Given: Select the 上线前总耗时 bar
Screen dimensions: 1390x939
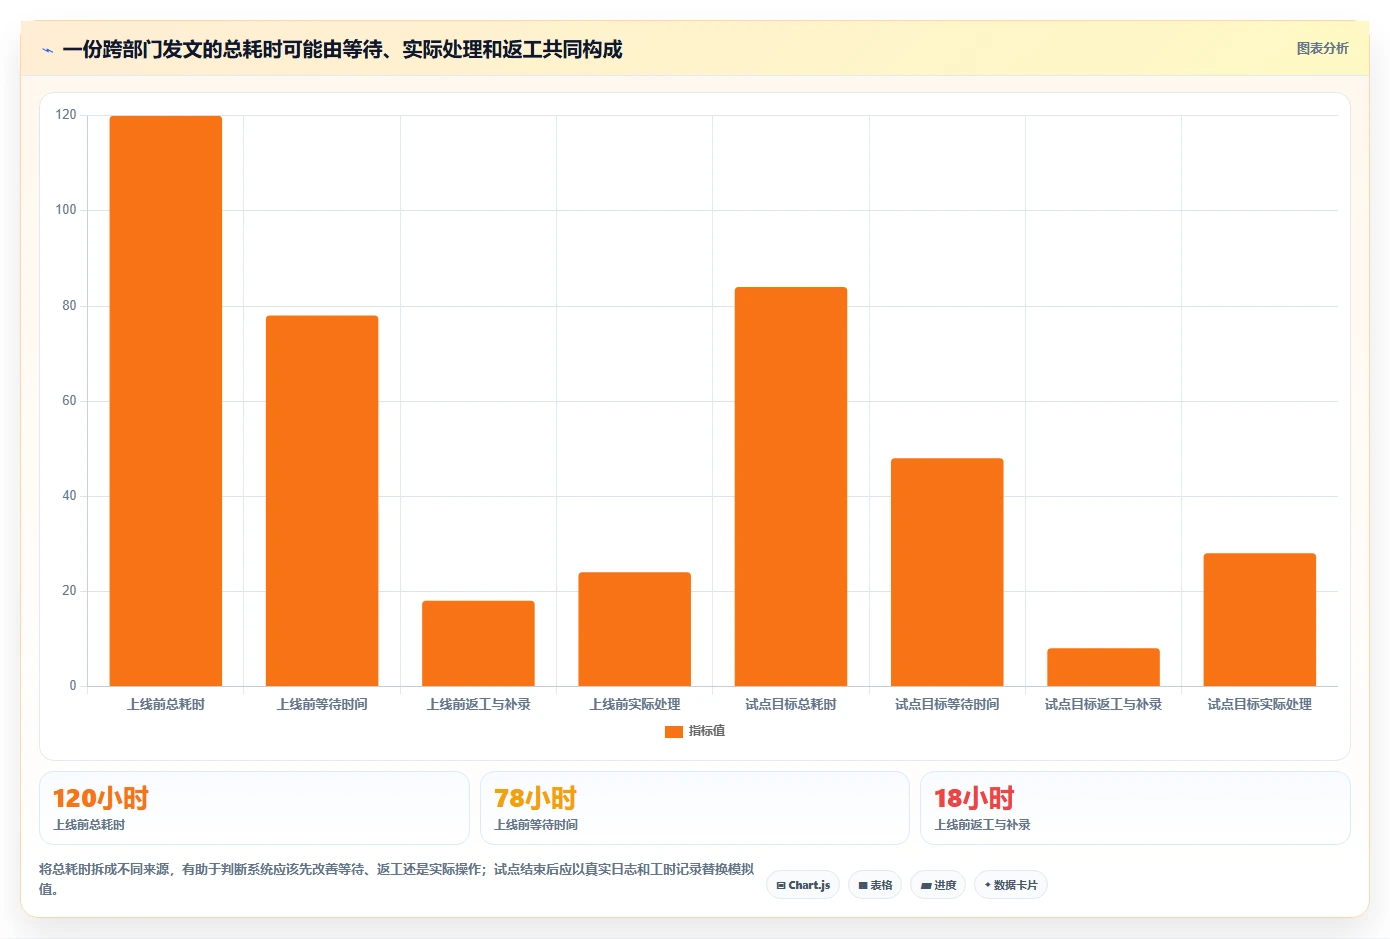Looking at the screenshot, I should [x=166, y=401].
